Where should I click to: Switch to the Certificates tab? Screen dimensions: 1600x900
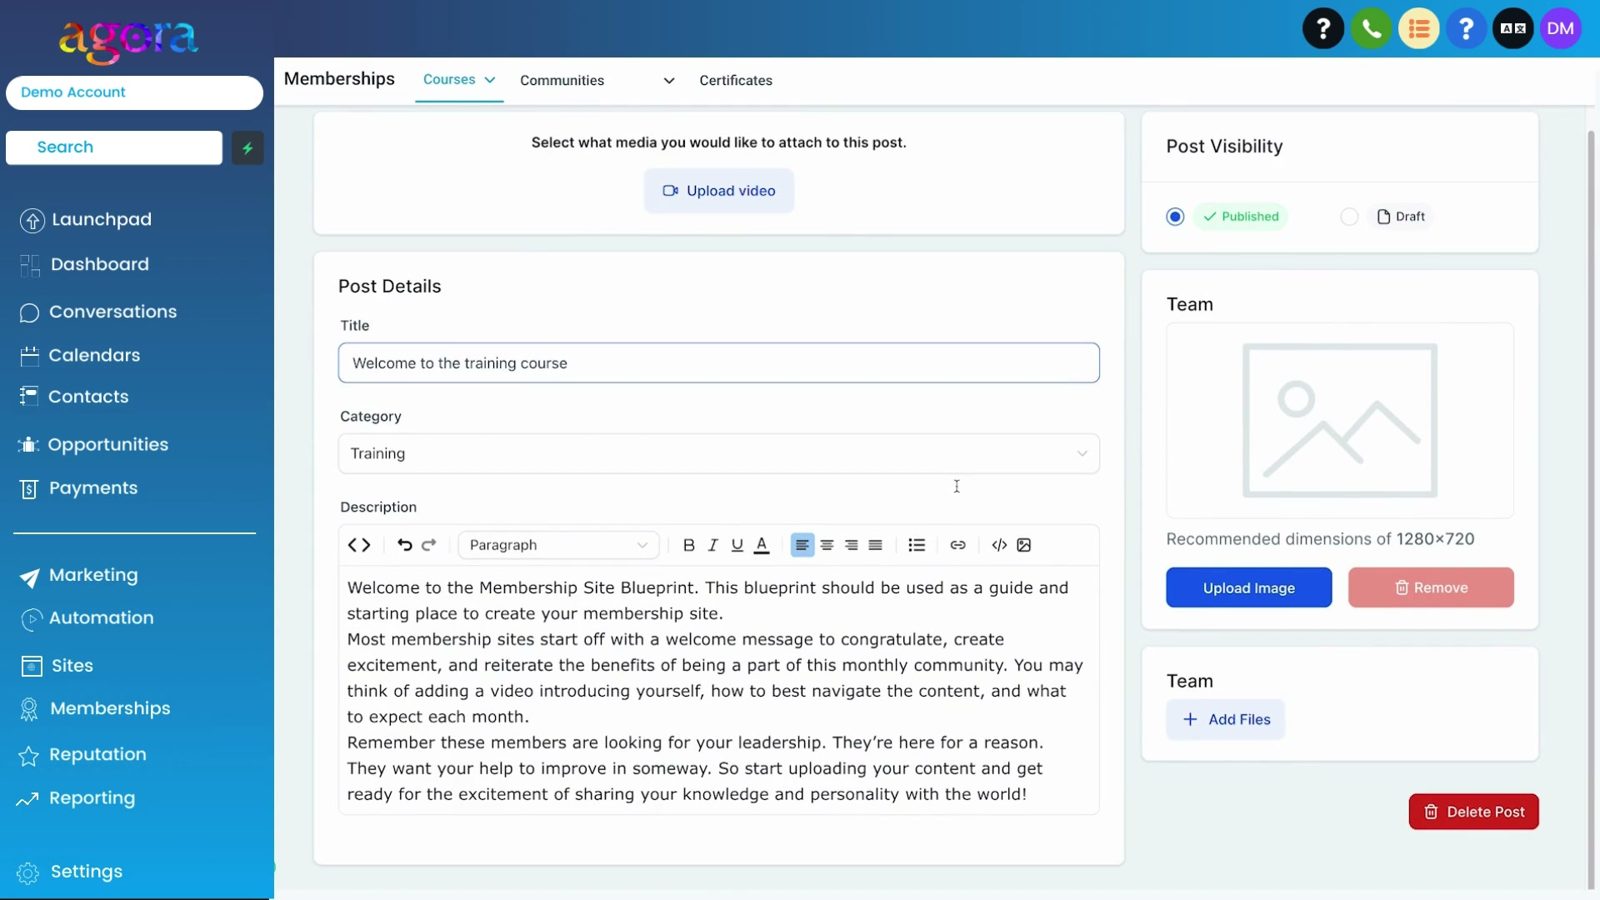click(736, 81)
